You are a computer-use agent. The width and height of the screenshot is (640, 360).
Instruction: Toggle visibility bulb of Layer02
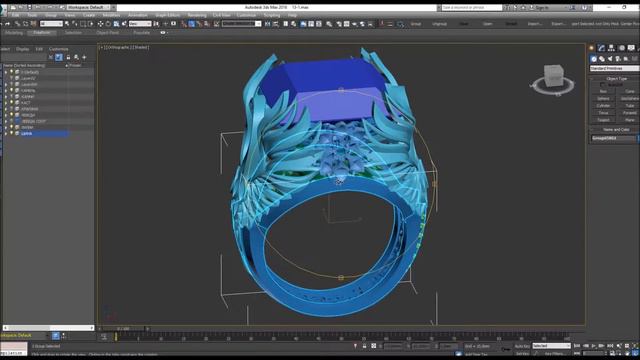11,78
